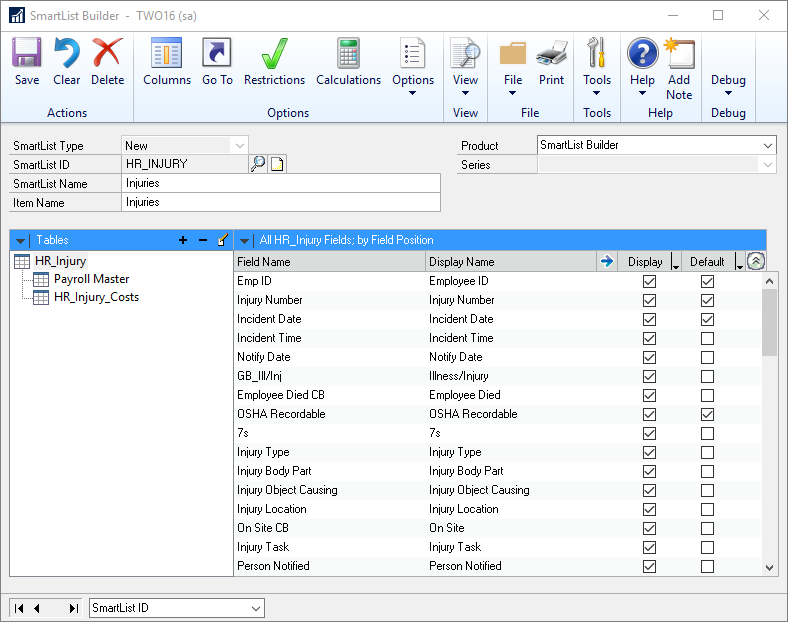The height and width of the screenshot is (622, 788).
Task: Select the On Site CB field row
Action: [499, 528]
